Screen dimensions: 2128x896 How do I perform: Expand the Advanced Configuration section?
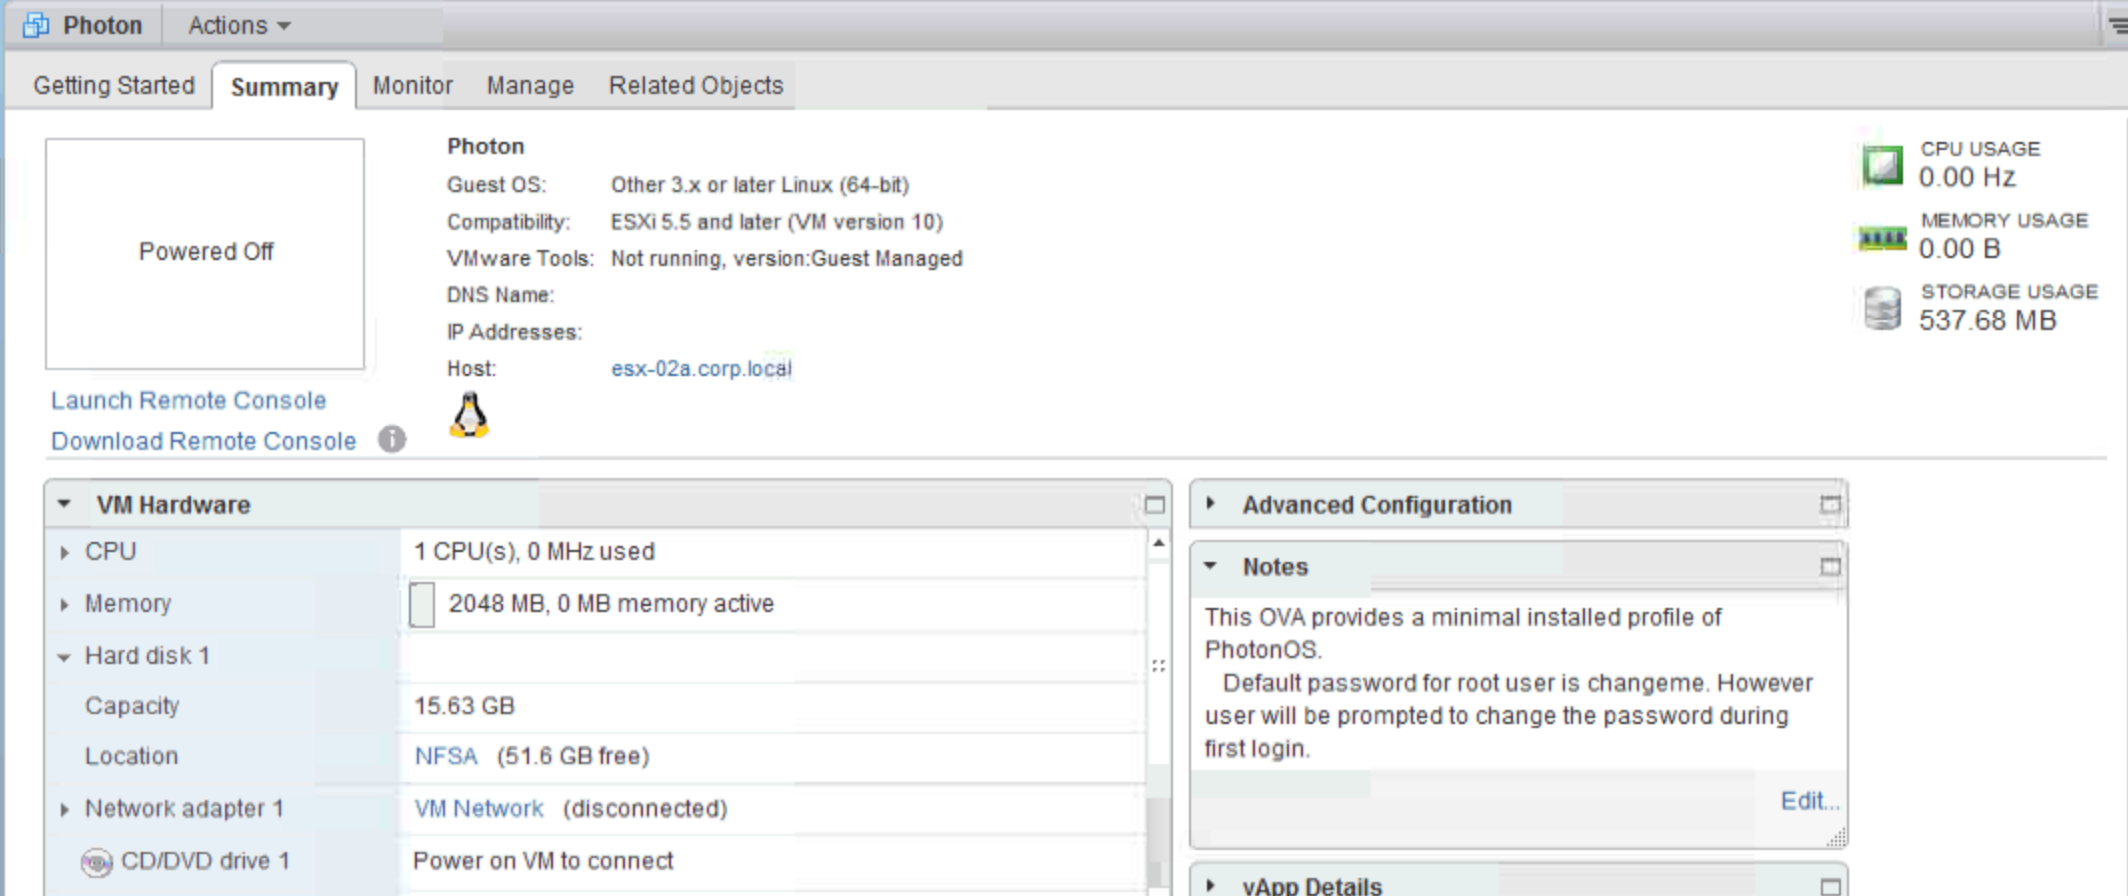click(x=1211, y=504)
